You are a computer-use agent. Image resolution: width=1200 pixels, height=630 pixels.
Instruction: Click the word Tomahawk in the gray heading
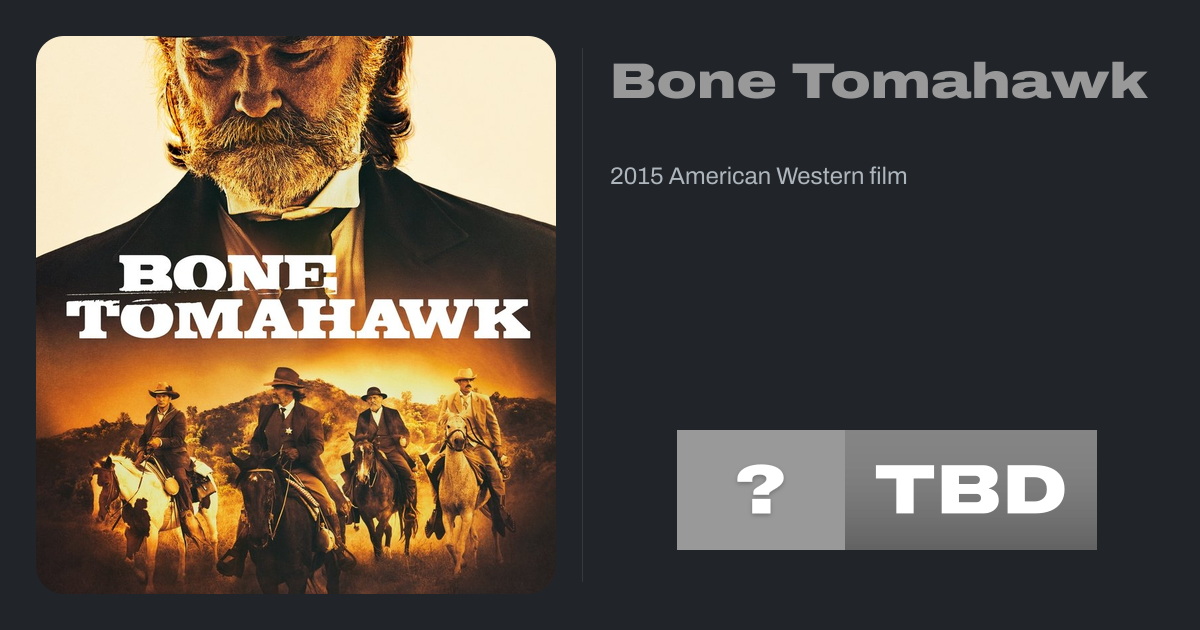coord(970,82)
